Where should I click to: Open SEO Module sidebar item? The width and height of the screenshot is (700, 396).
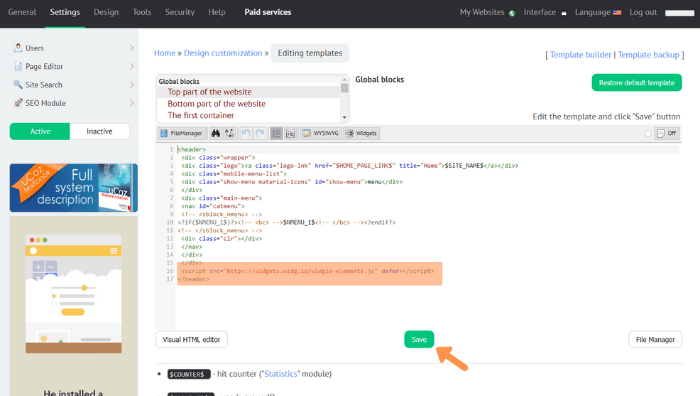pos(46,103)
